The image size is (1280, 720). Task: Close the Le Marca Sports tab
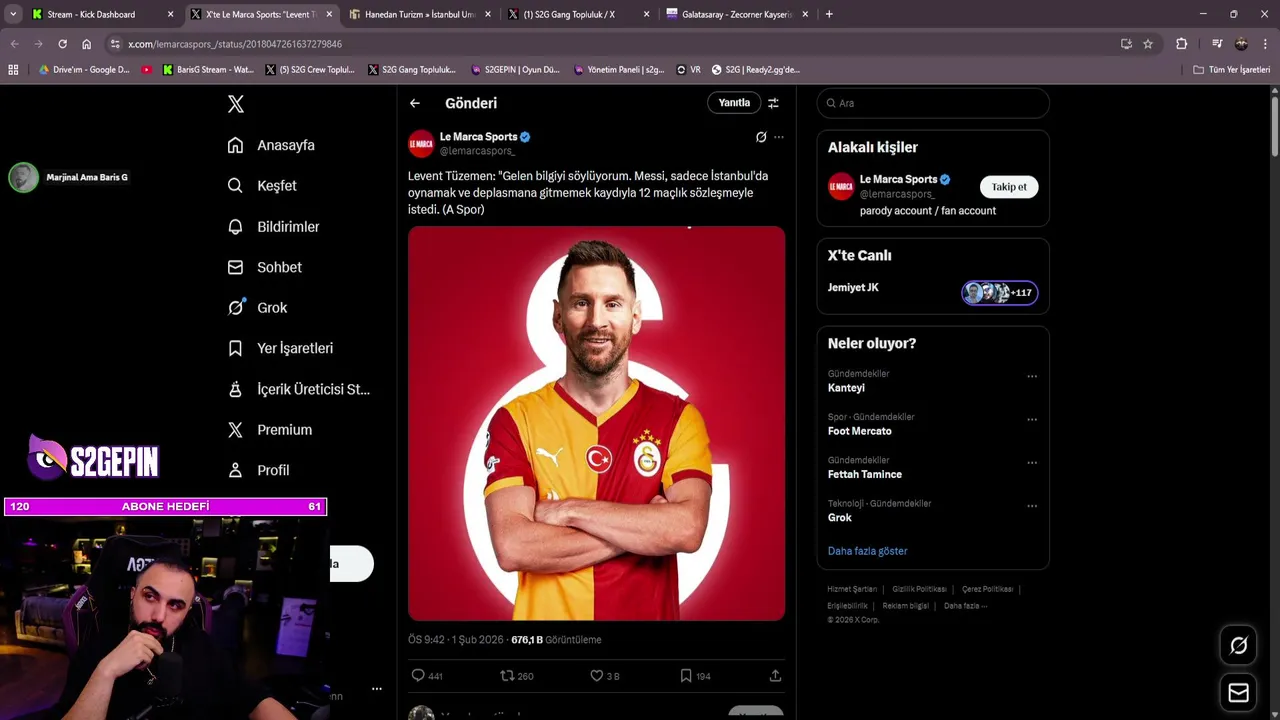point(329,14)
